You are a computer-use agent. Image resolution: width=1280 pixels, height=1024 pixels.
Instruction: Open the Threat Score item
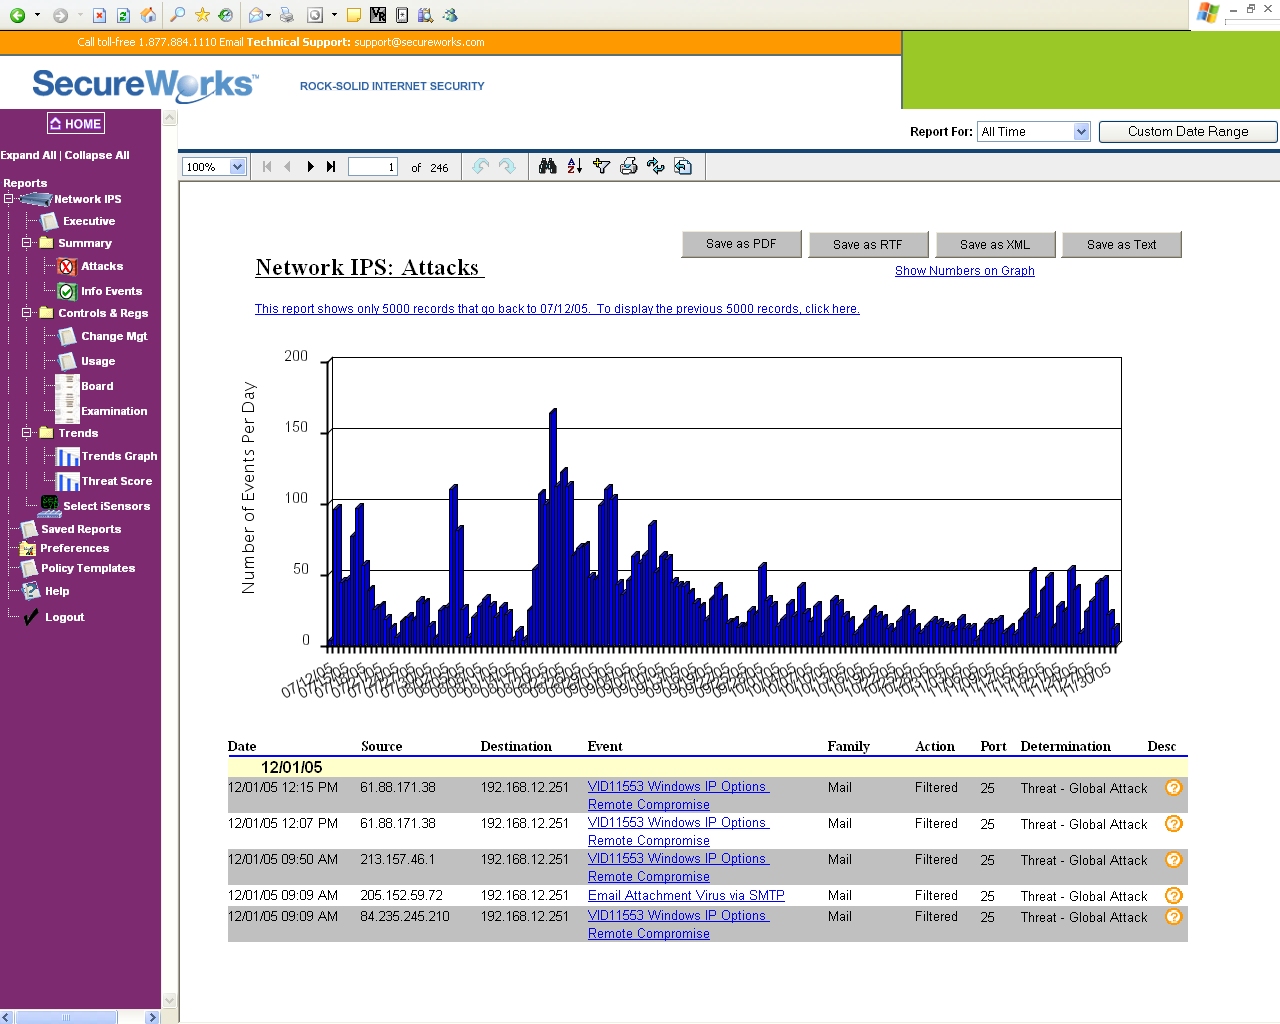[116, 482]
